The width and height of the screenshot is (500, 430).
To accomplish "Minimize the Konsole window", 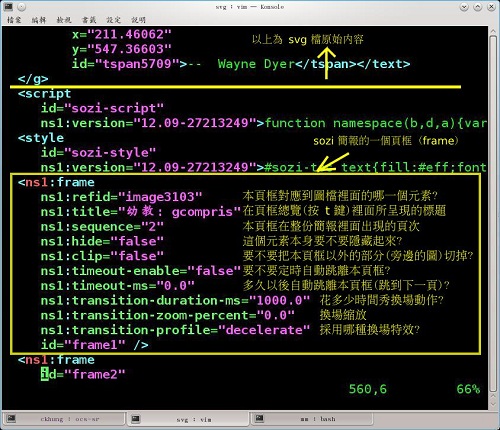I will [x=464, y=7].
